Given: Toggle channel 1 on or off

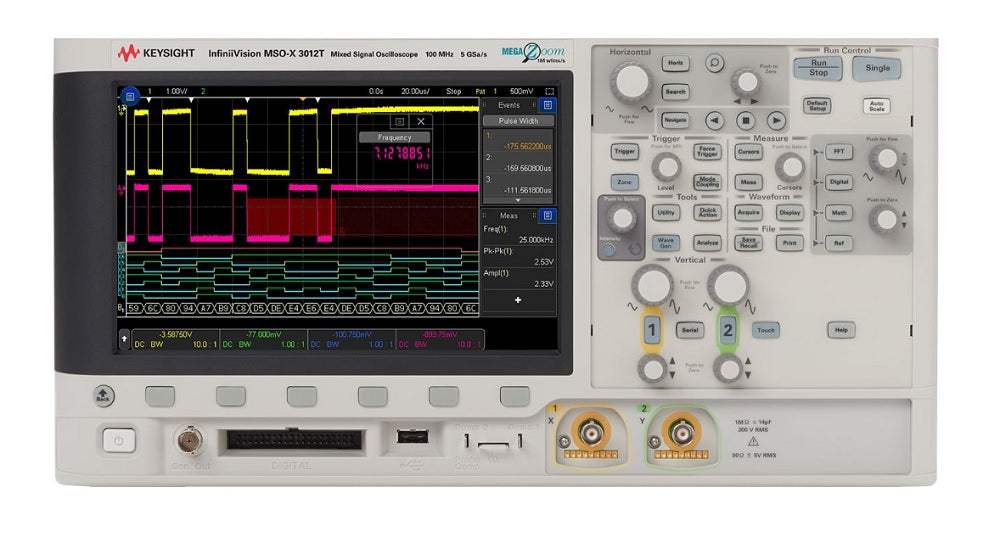Looking at the screenshot, I should pyautogui.click(x=652, y=330).
